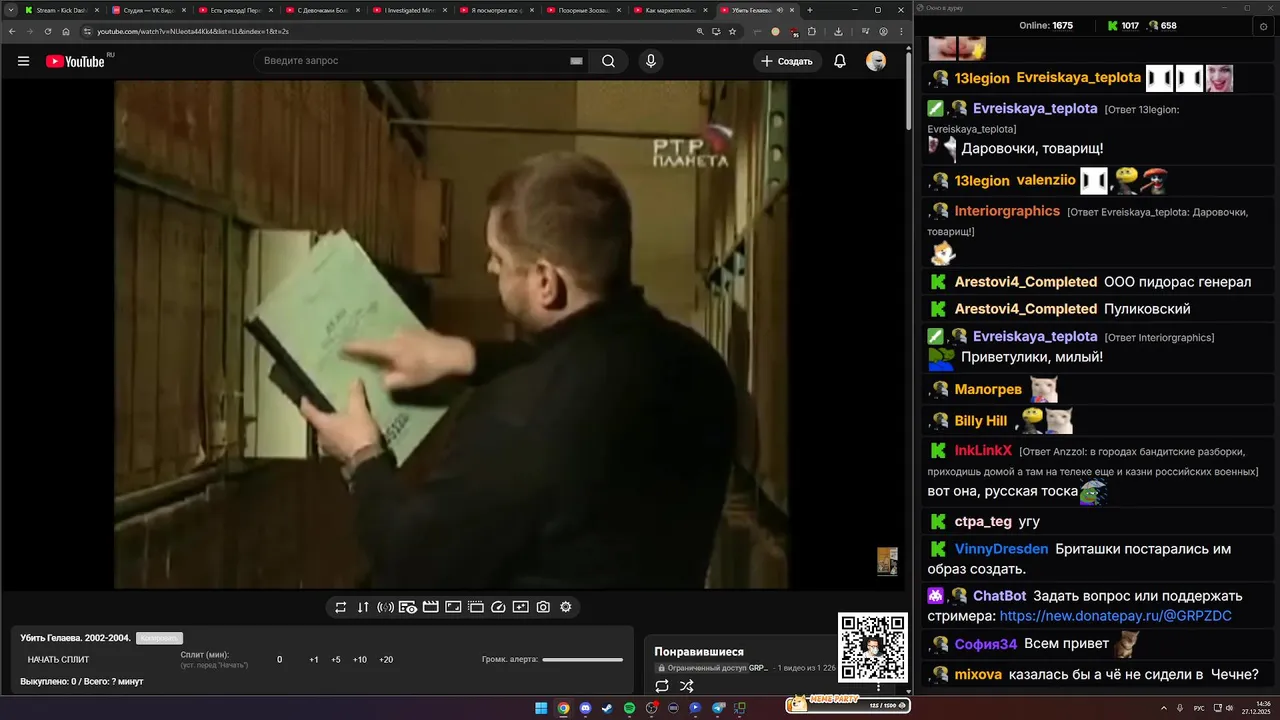Screen dimensions: 1280x720
Task: Open Steam from the taskbar
Action: (607, 708)
